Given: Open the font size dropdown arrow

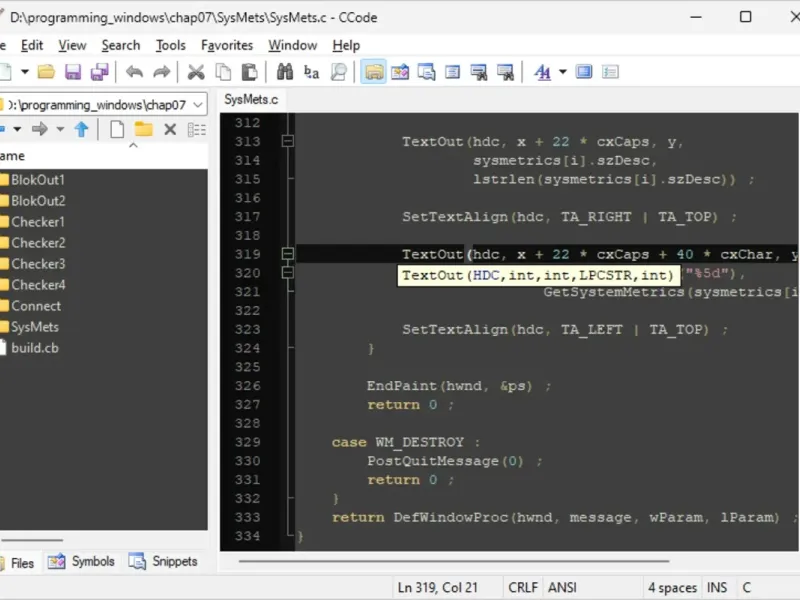Looking at the screenshot, I should tap(563, 72).
